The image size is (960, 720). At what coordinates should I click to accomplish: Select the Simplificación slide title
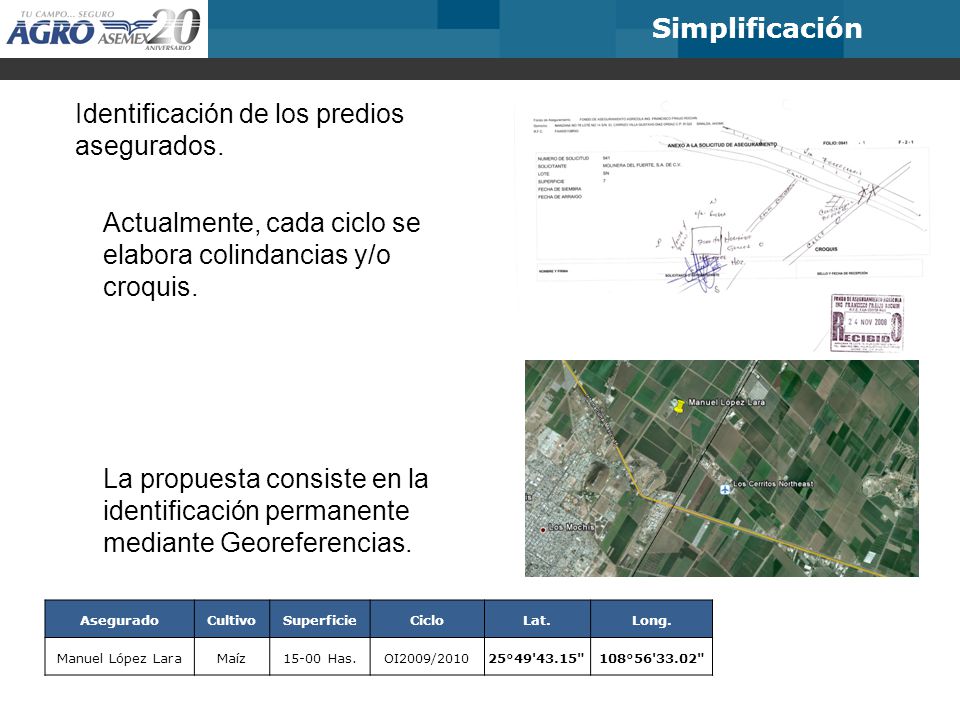[757, 29]
